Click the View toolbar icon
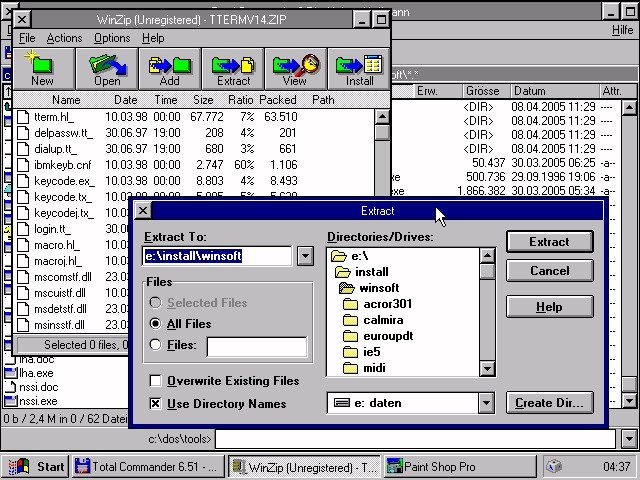Image resolution: width=640 pixels, height=480 pixels. (x=296, y=69)
